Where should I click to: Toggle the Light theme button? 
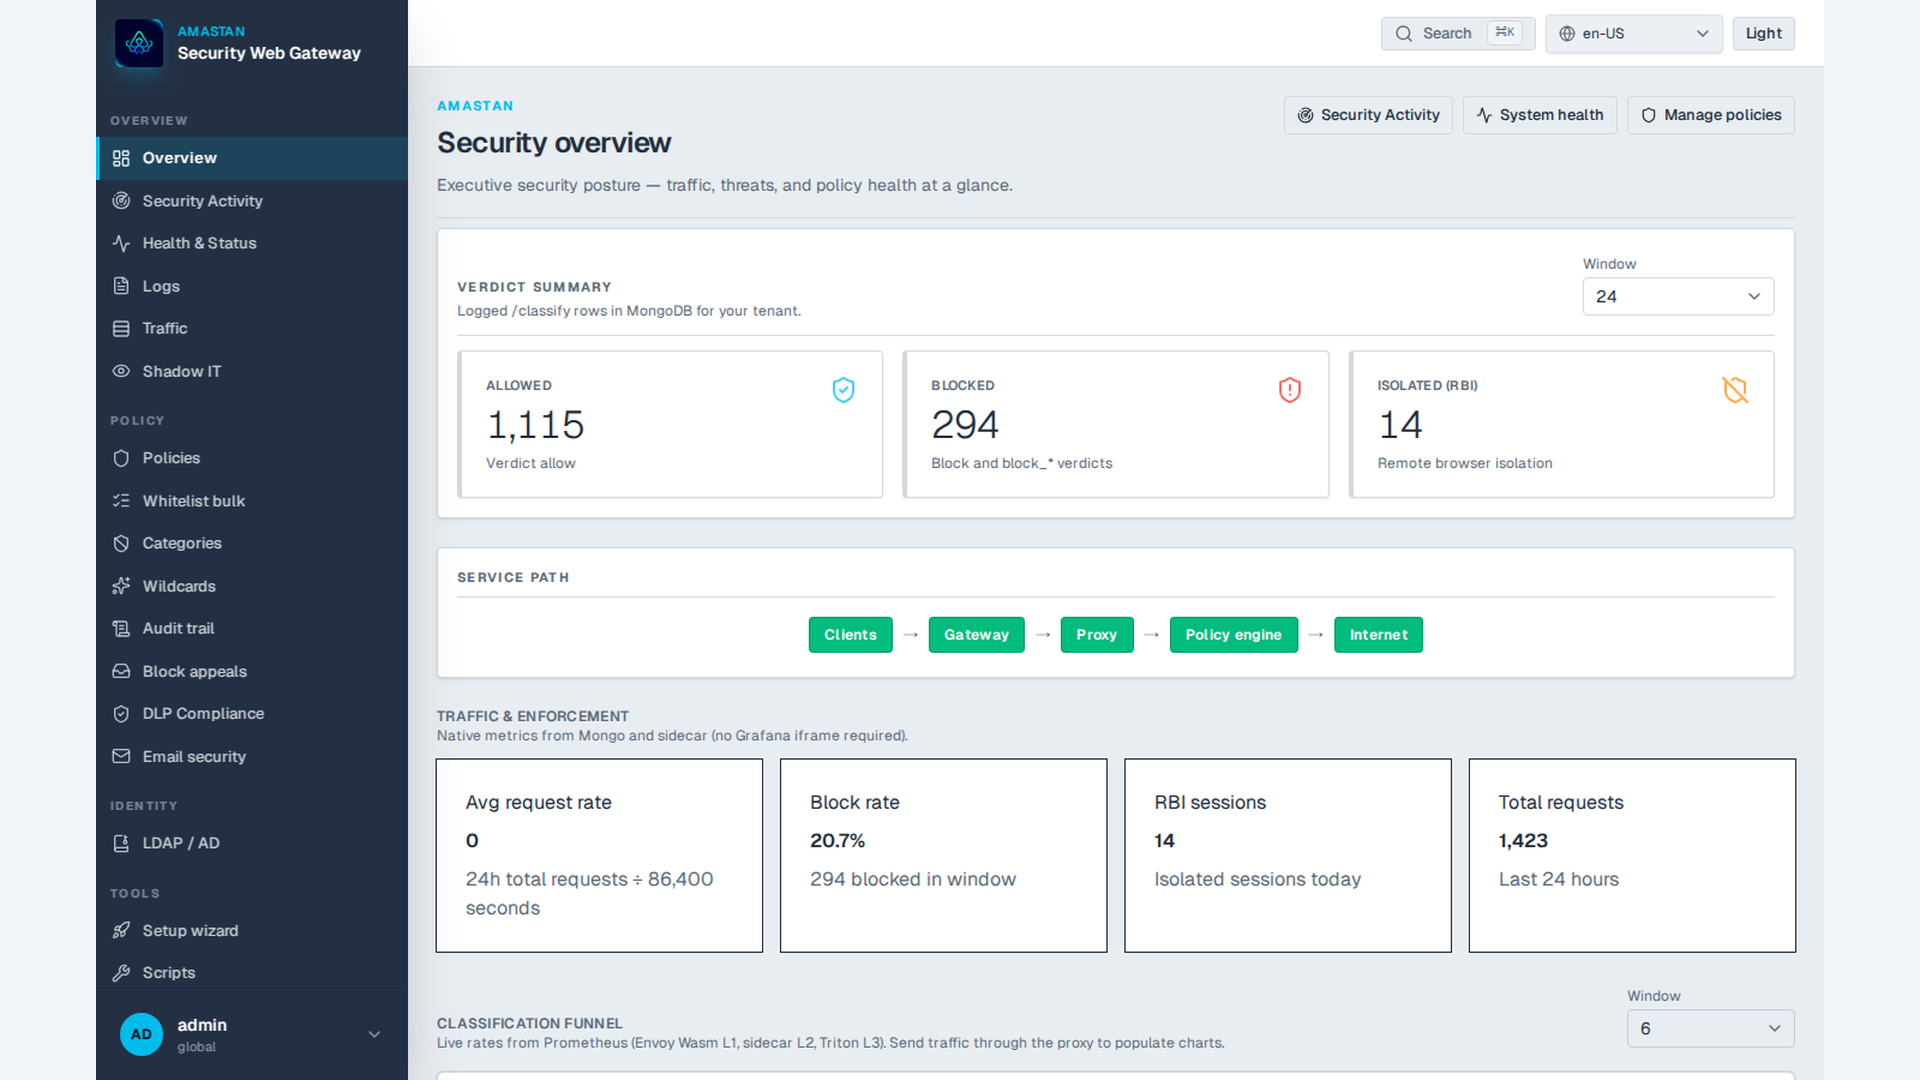[1763, 34]
